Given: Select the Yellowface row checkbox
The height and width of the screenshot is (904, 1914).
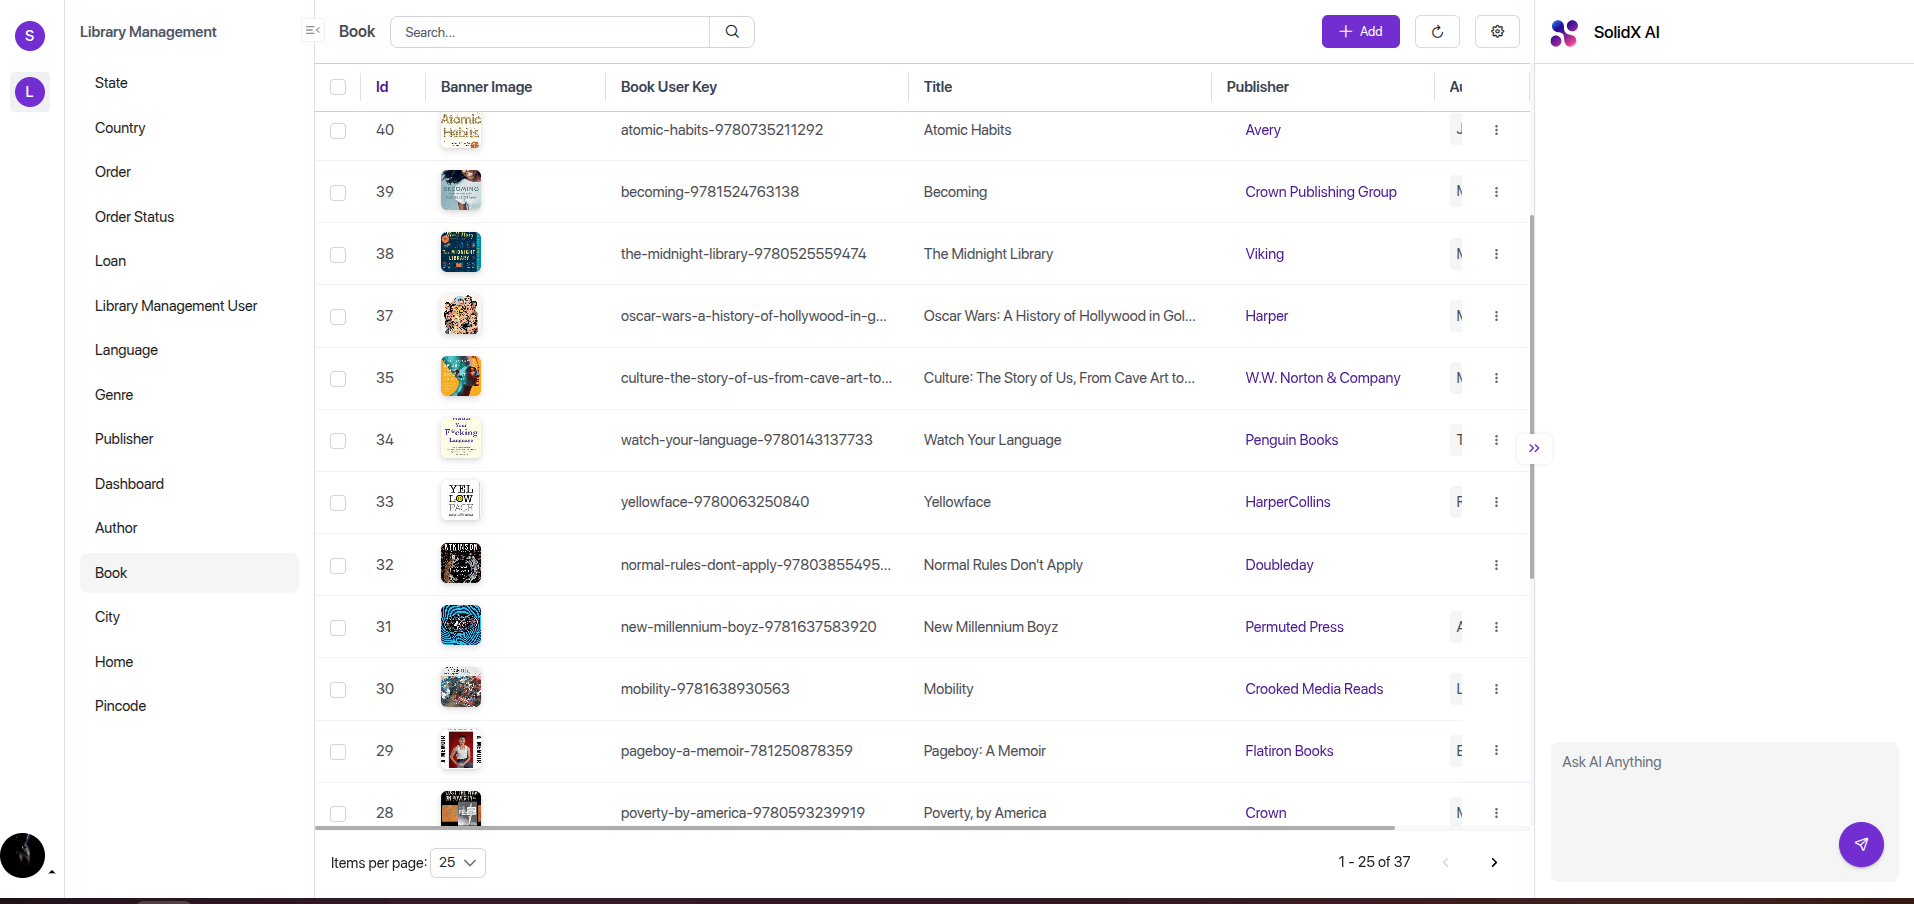Looking at the screenshot, I should [x=338, y=503].
